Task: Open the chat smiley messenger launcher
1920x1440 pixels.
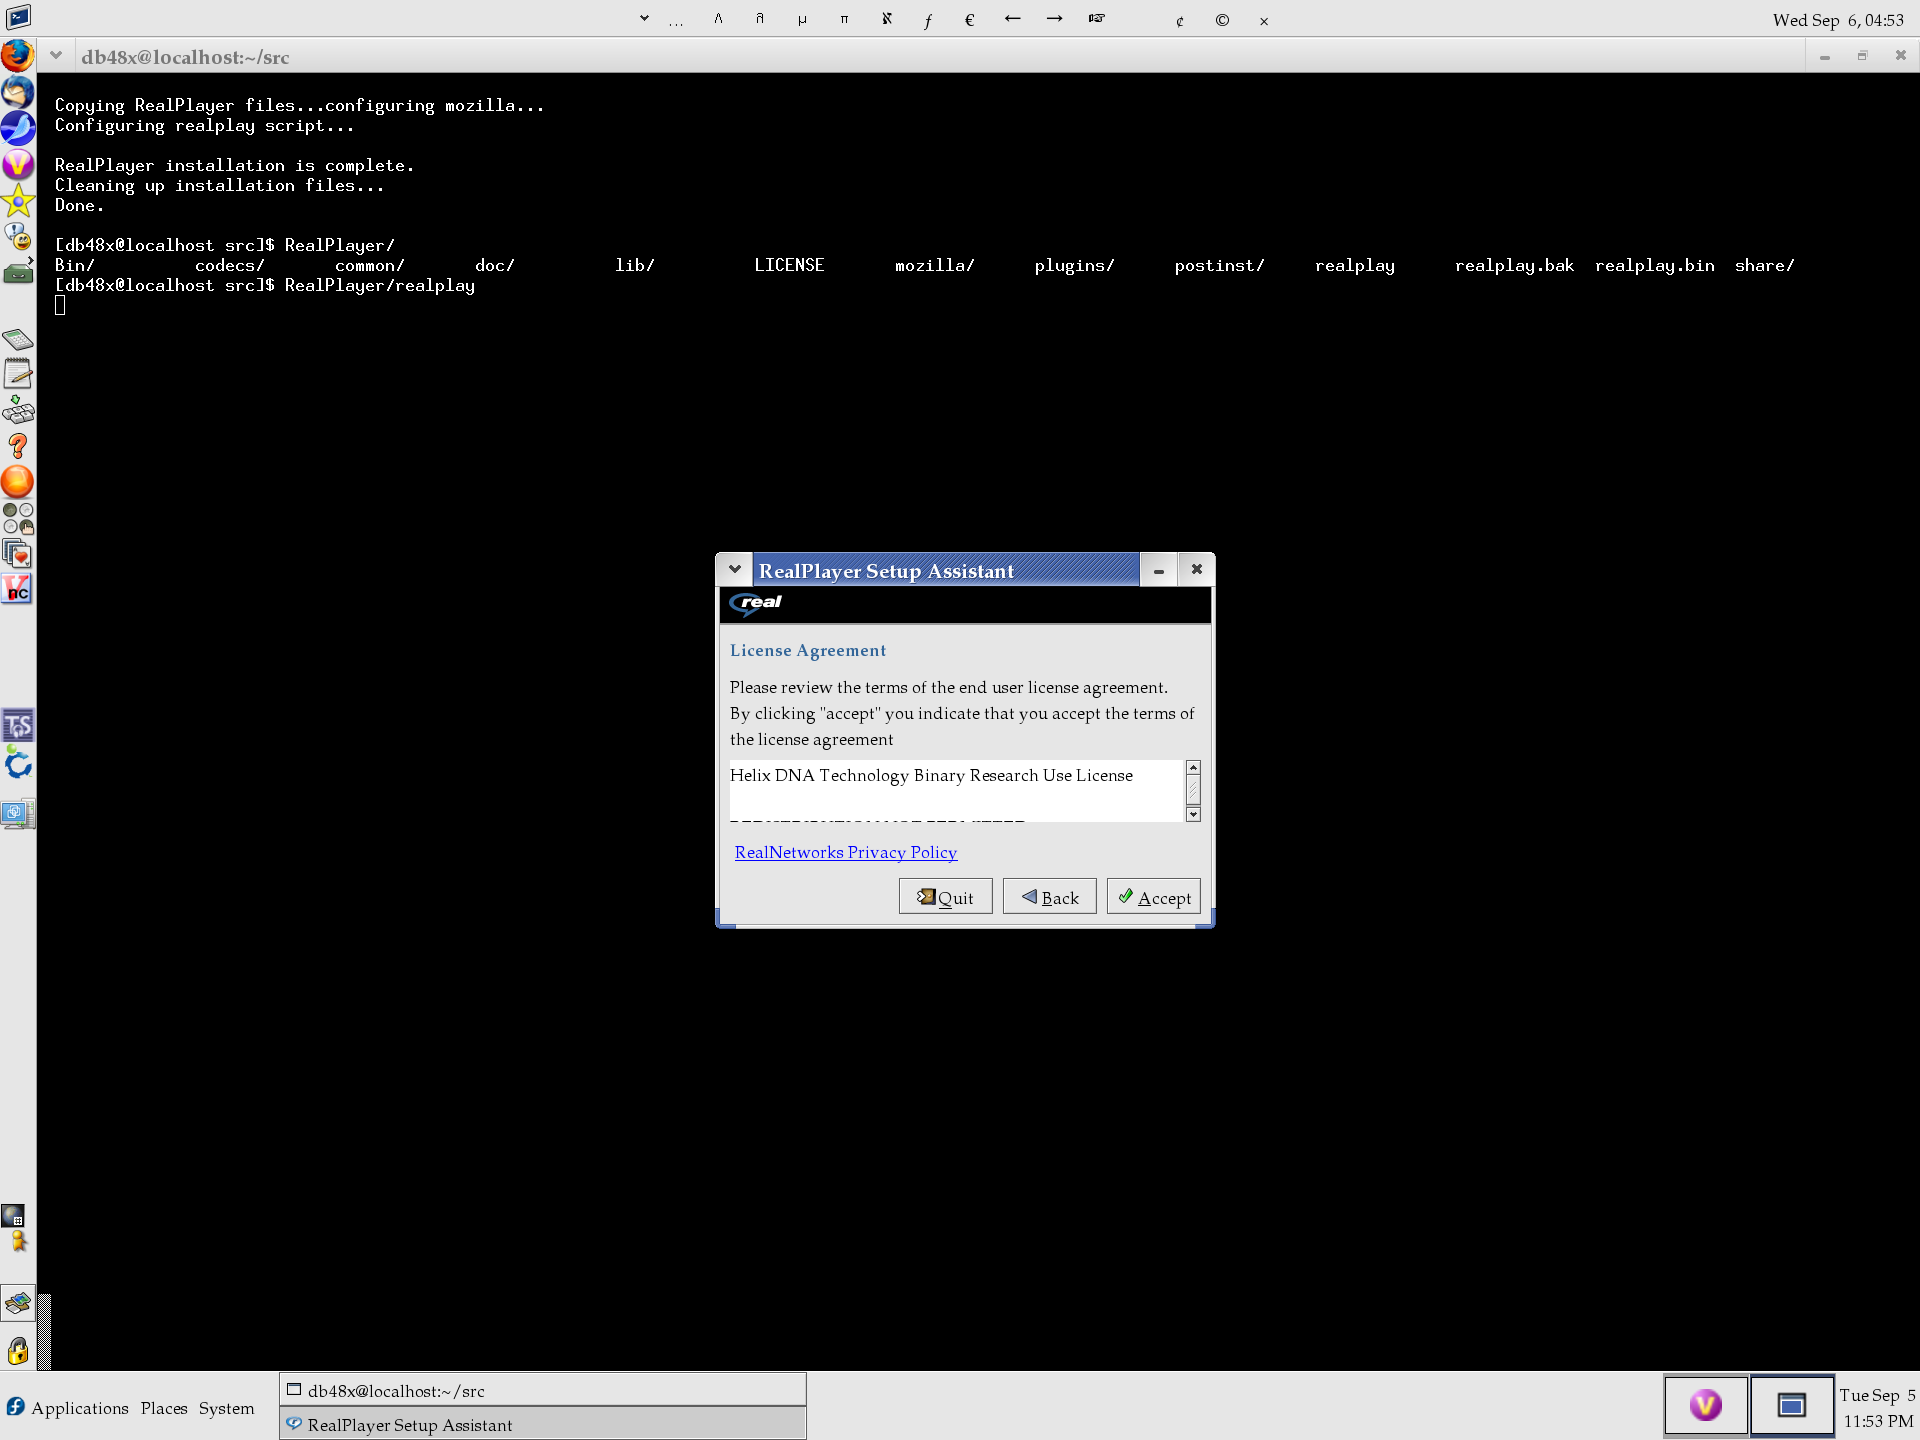Action: [x=18, y=236]
